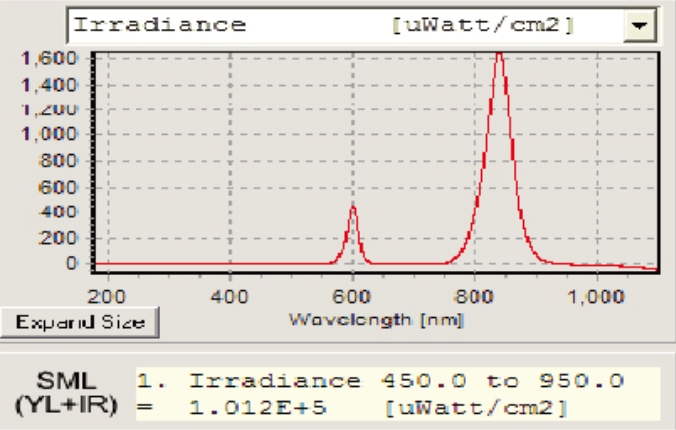Click the dropdown arrow beside [uWatt/cm2]
This screenshot has height=430, width=676.
[x=636, y=26]
